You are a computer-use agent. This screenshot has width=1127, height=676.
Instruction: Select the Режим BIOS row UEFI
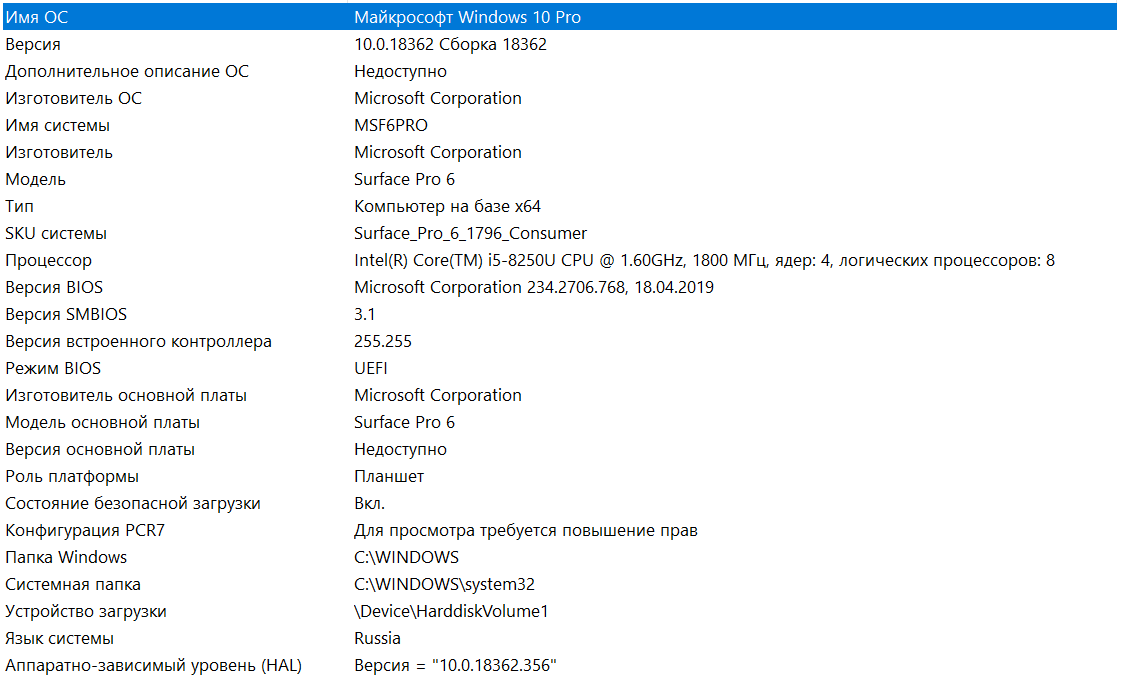560,368
